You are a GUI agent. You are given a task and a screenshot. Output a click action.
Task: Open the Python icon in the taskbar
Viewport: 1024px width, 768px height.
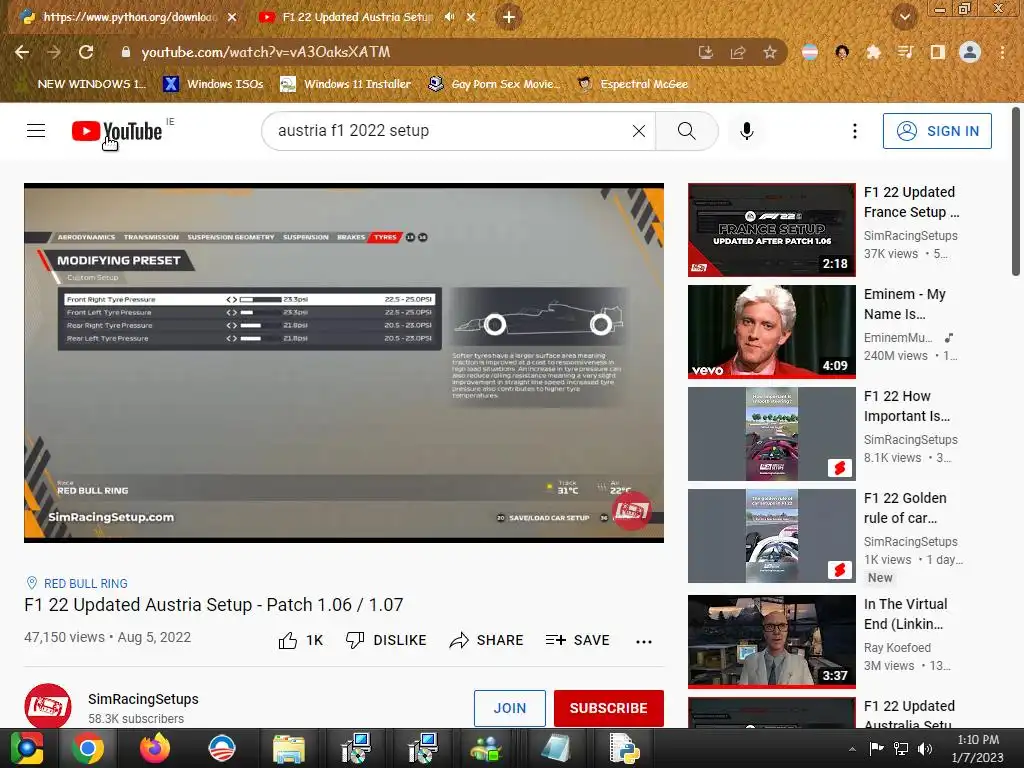624,748
